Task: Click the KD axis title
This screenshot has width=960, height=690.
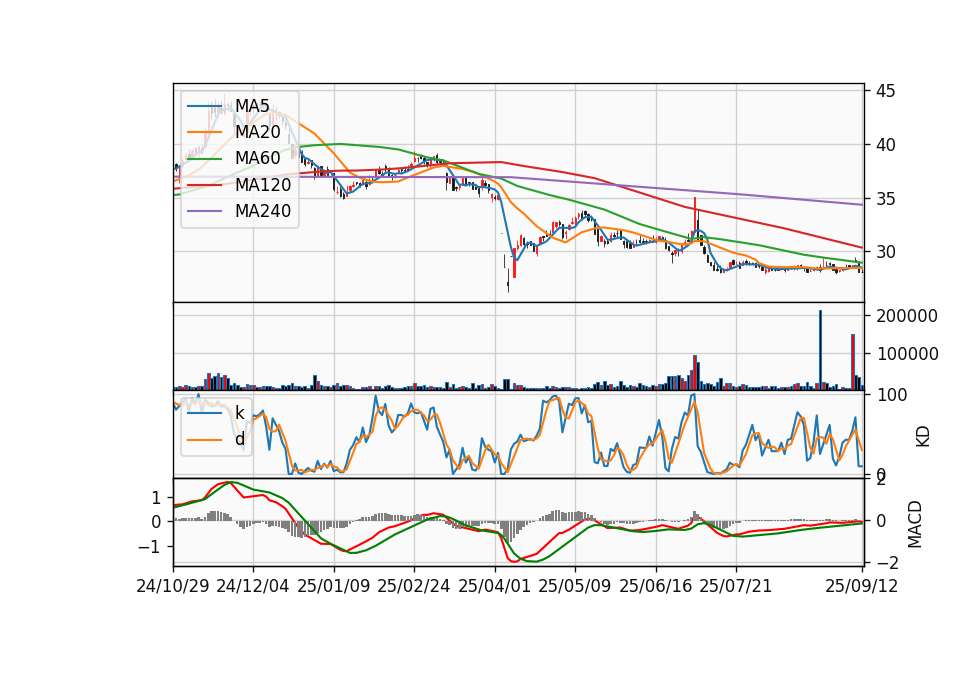Action: pyautogui.click(x=923, y=437)
